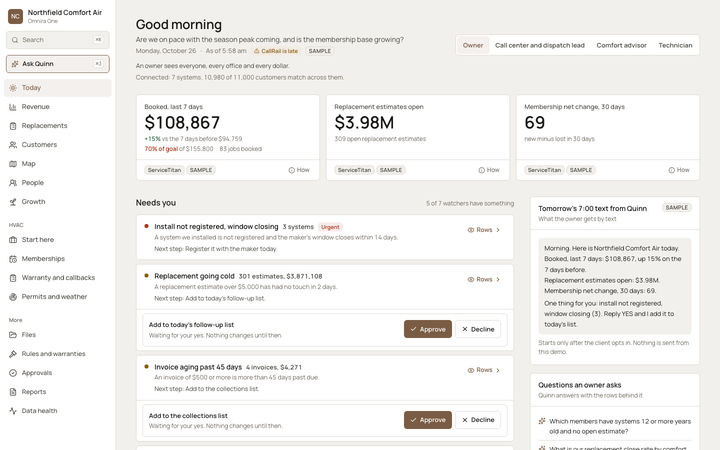The height and width of the screenshot is (450, 720).
Task: Switch to the Owner role tab
Action: click(x=473, y=45)
